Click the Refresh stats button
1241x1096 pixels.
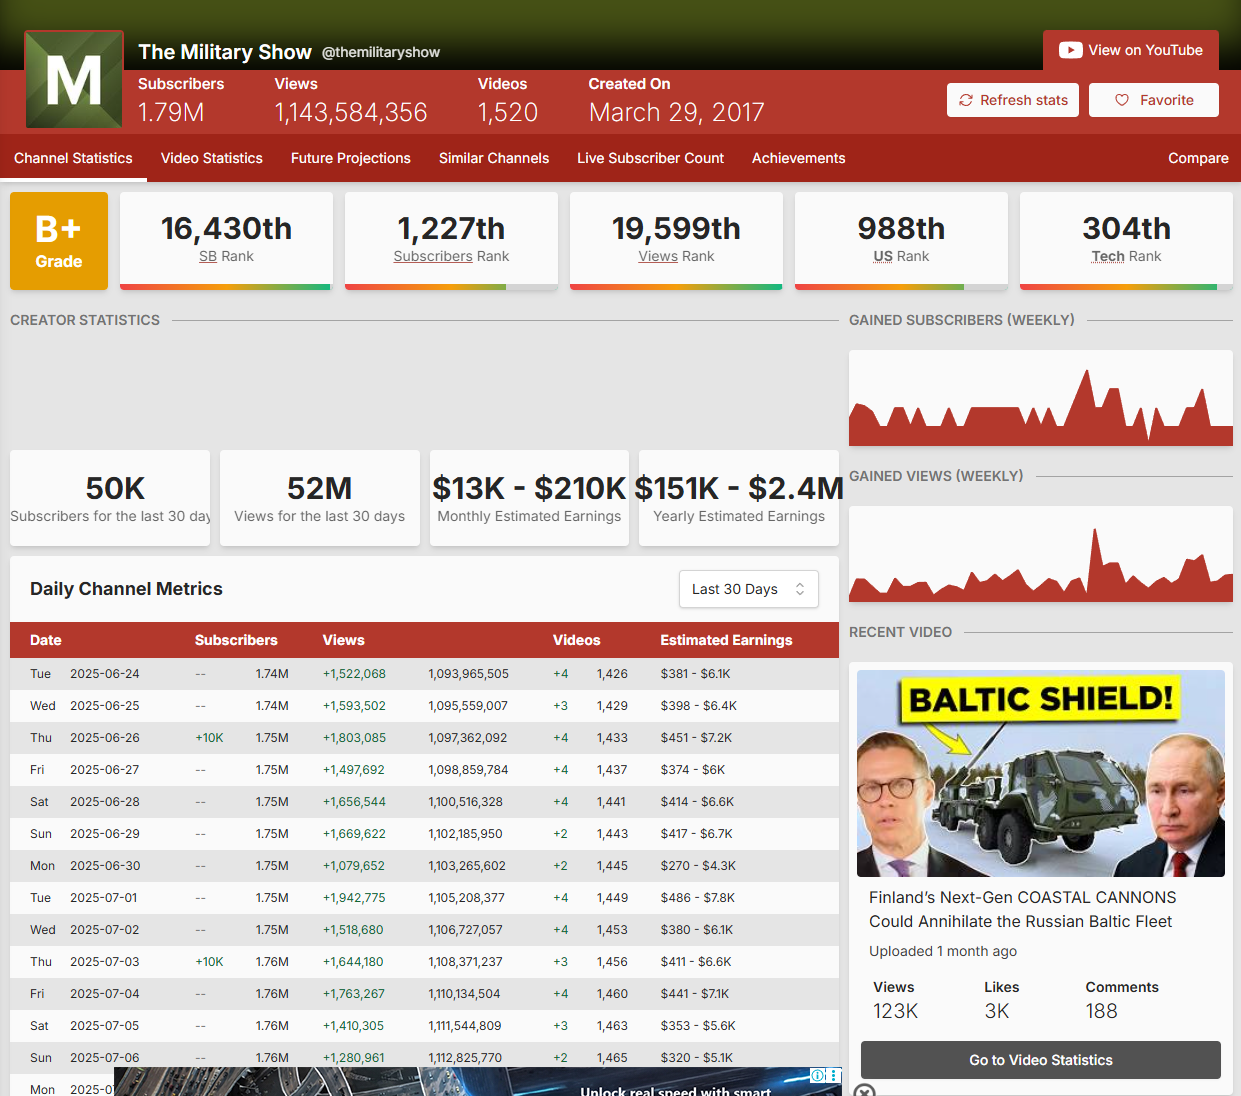pos(1013,100)
